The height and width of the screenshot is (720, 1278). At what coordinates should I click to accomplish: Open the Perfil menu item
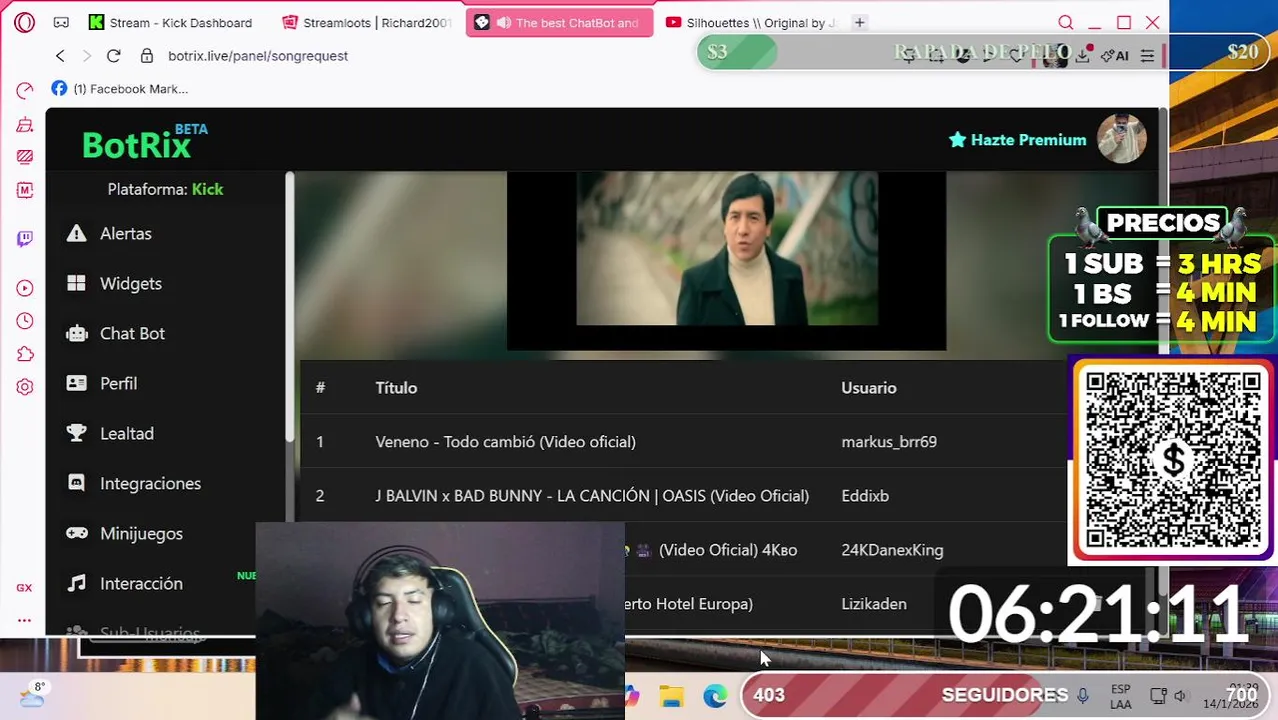[118, 383]
